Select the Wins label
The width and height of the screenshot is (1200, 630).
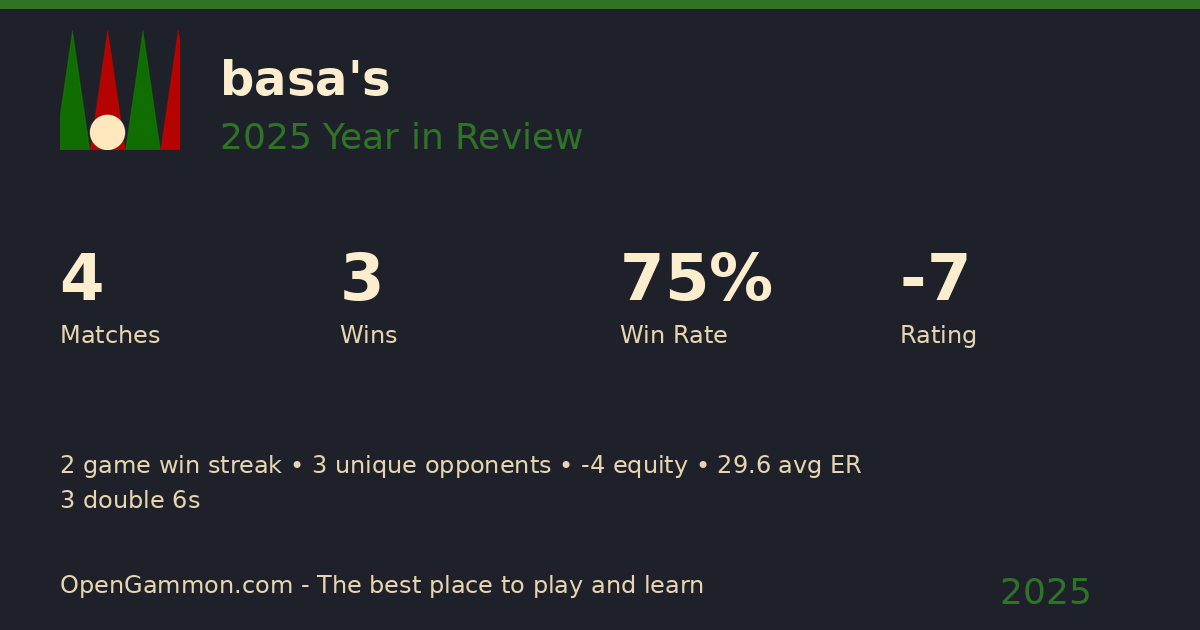(368, 336)
